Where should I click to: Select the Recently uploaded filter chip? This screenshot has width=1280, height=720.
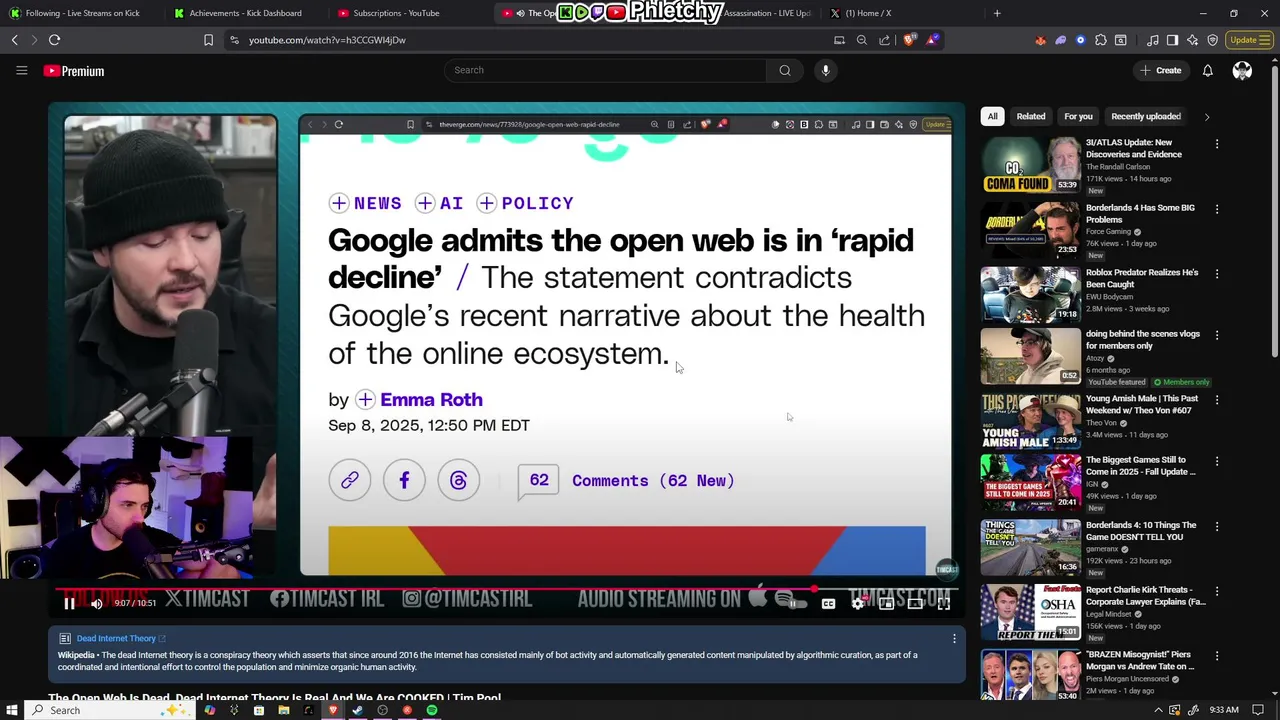(1146, 116)
